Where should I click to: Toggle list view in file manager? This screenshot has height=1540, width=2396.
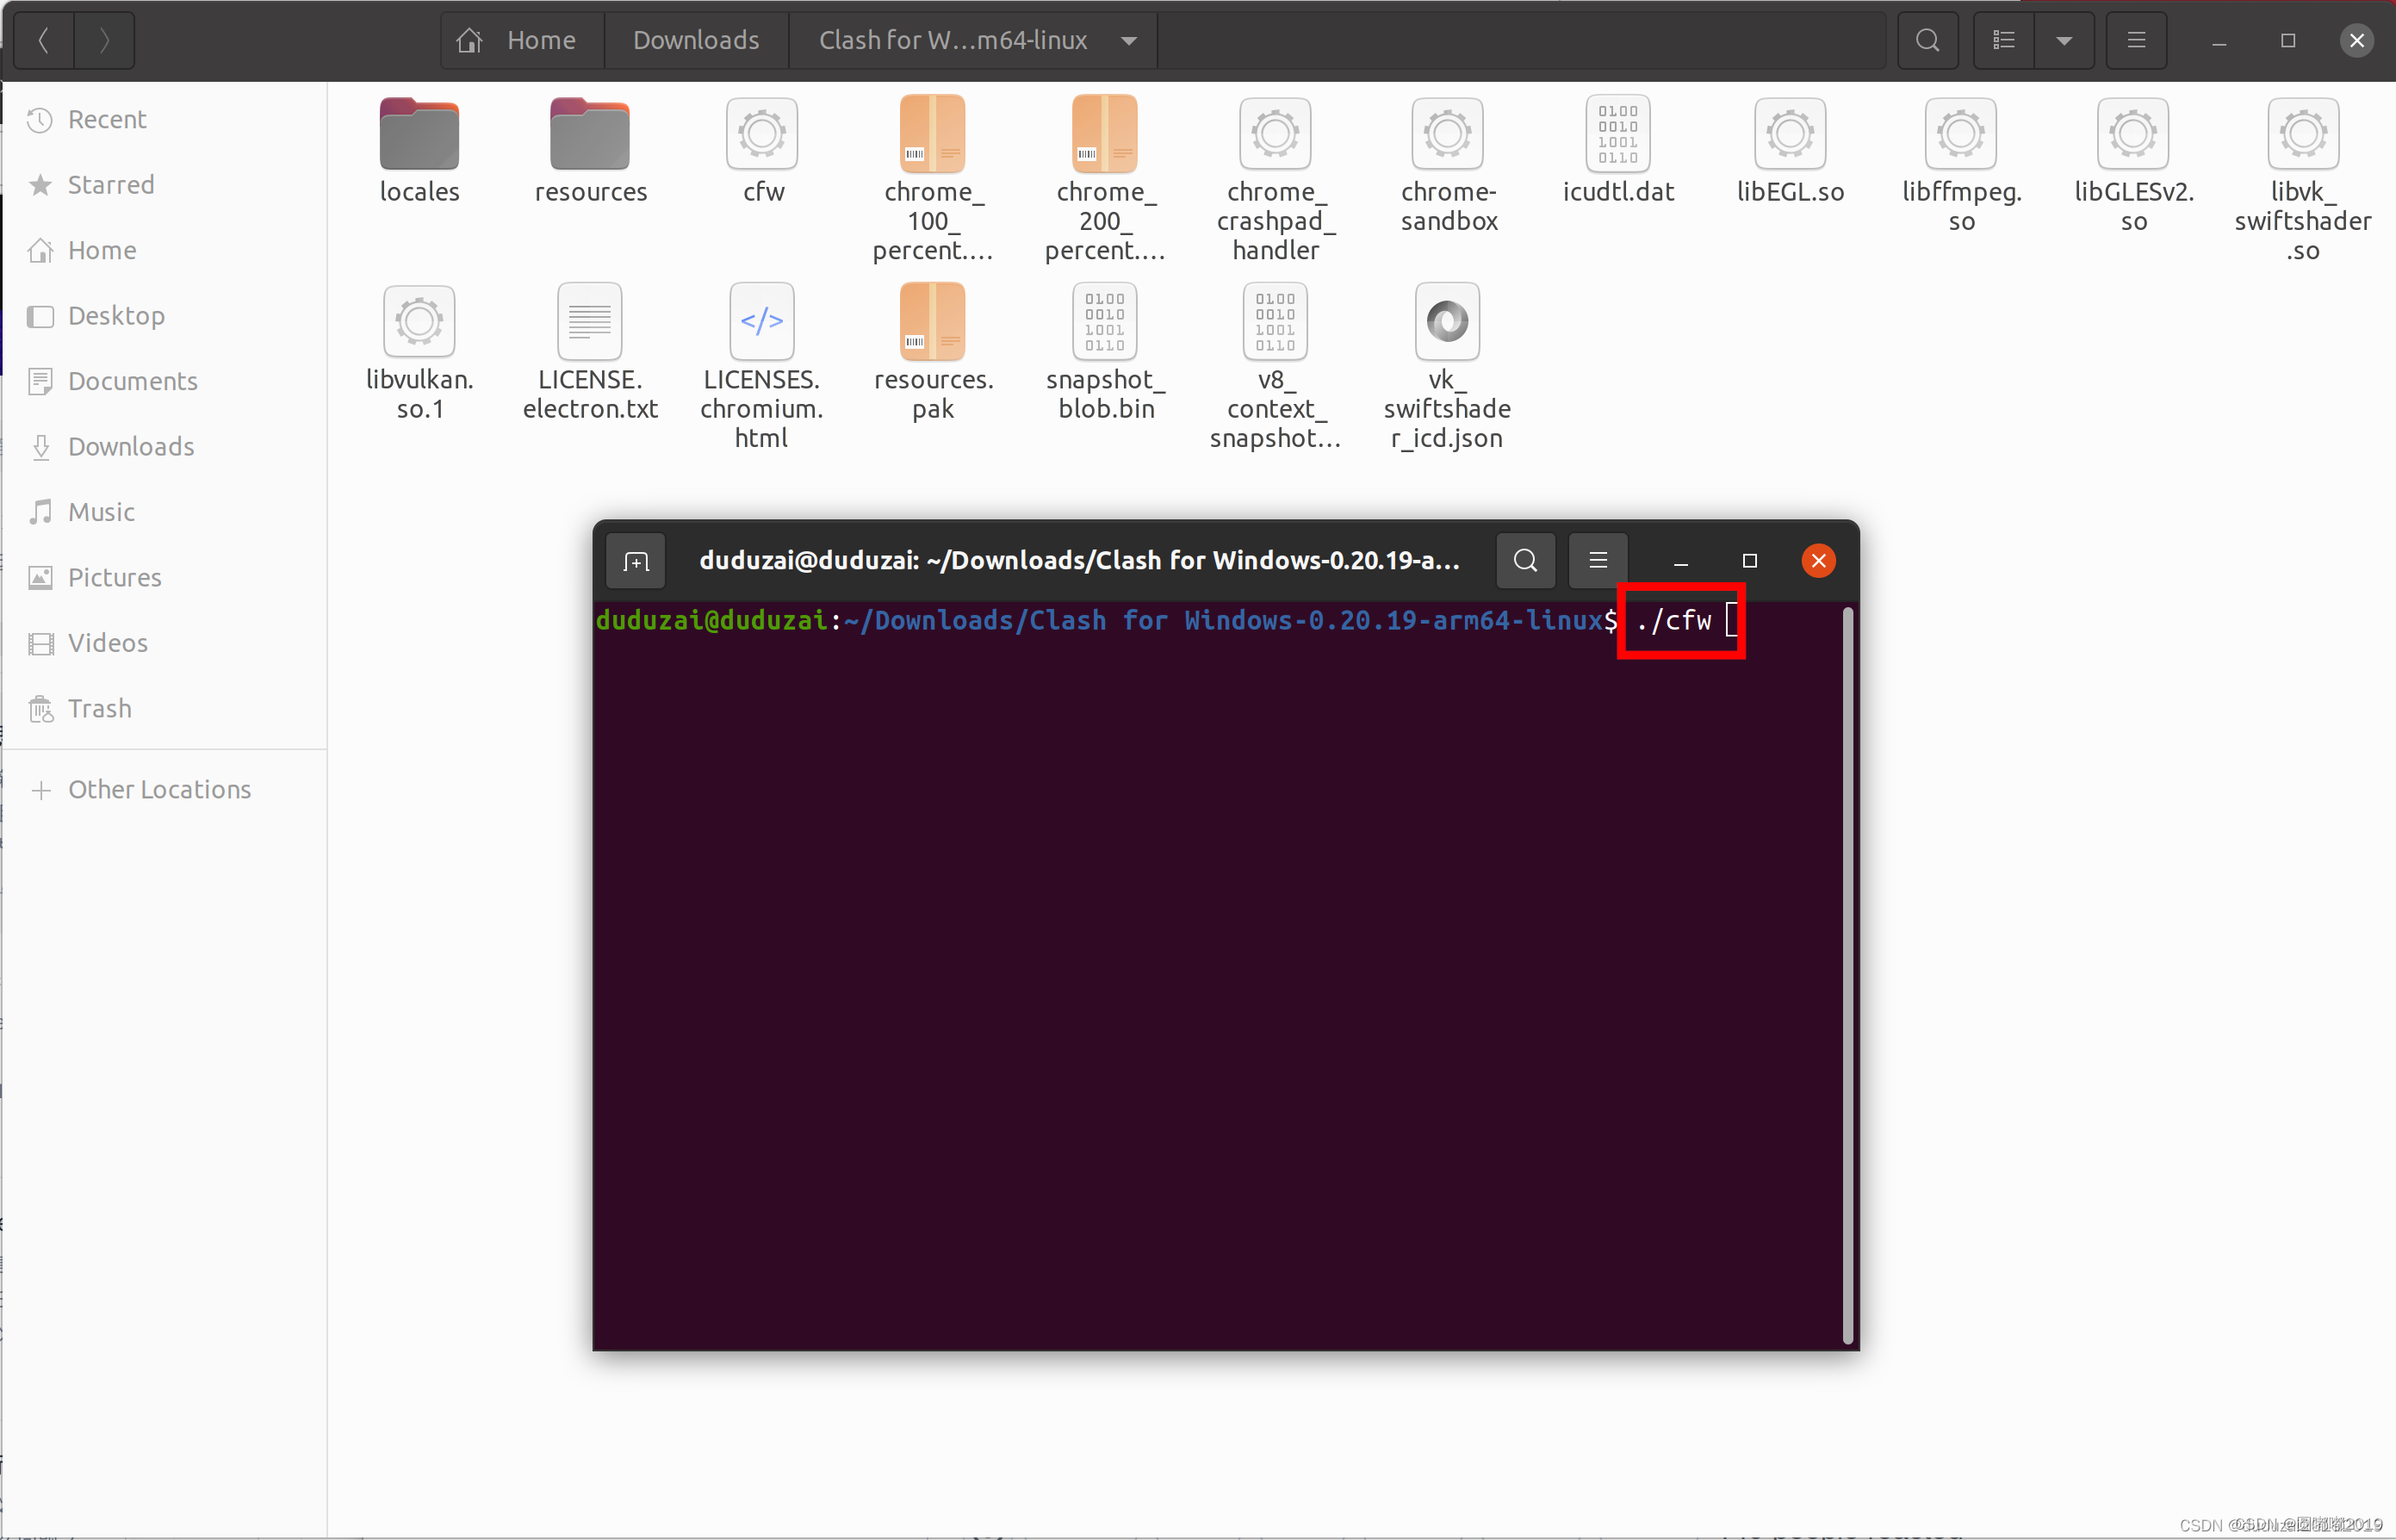click(2004, 40)
